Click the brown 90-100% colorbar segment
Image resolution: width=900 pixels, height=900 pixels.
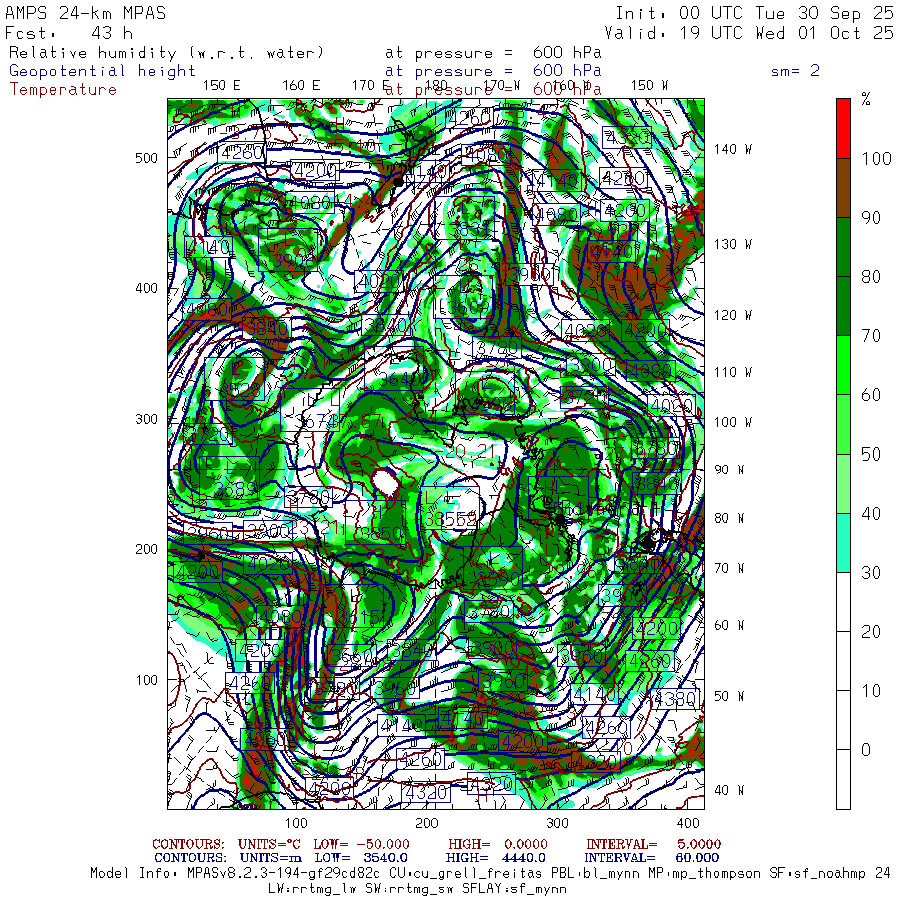[x=843, y=187]
